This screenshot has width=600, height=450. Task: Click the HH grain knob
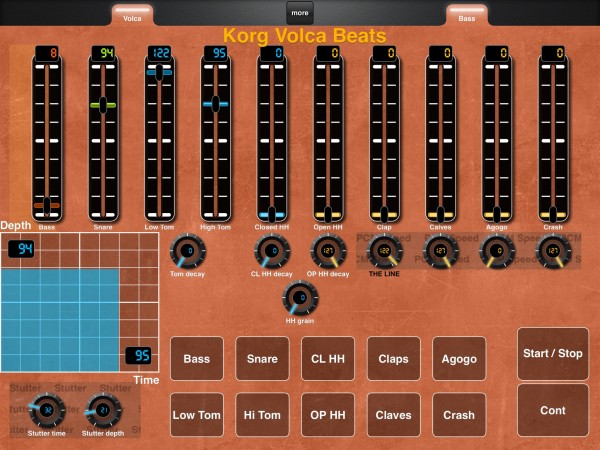pos(300,298)
